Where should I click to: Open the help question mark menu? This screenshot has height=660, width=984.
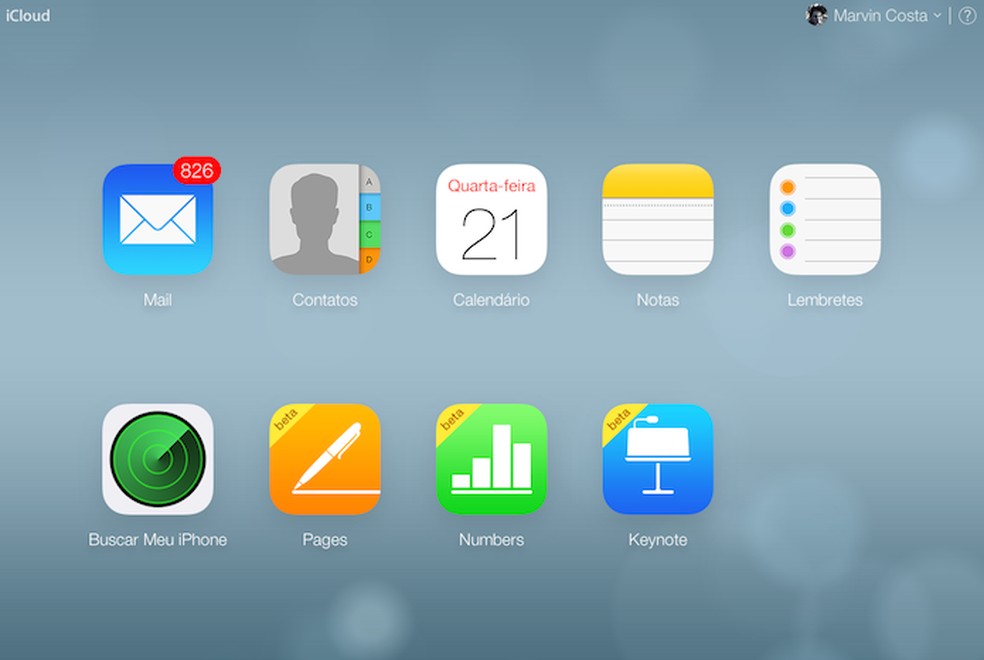pos(966,15)
